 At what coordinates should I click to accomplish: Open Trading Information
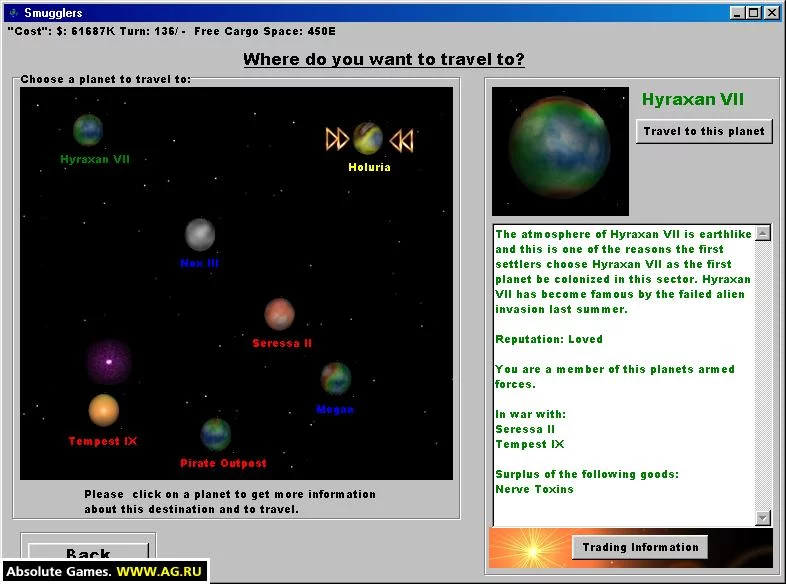[640, 547]
